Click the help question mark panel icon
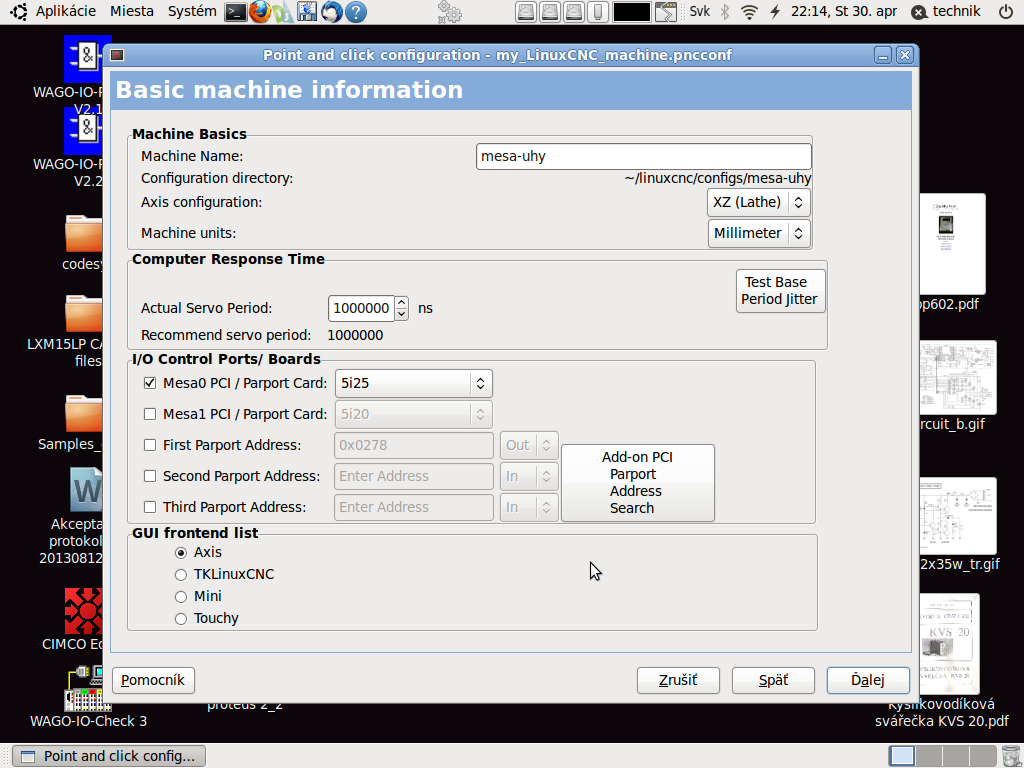Image resolution: width=1024 pixels, height=768 pixels. (x=355, y=12)
